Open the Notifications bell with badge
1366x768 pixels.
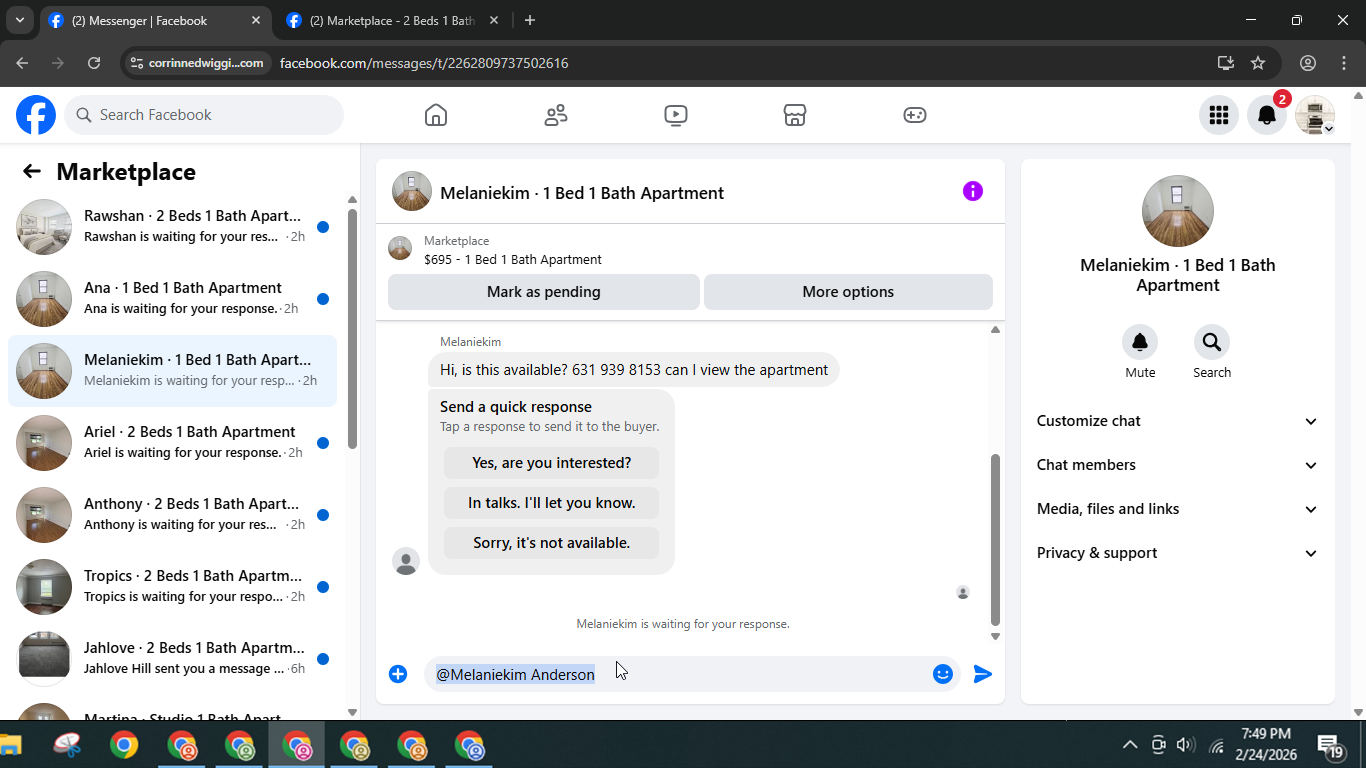pos(1267,115)
